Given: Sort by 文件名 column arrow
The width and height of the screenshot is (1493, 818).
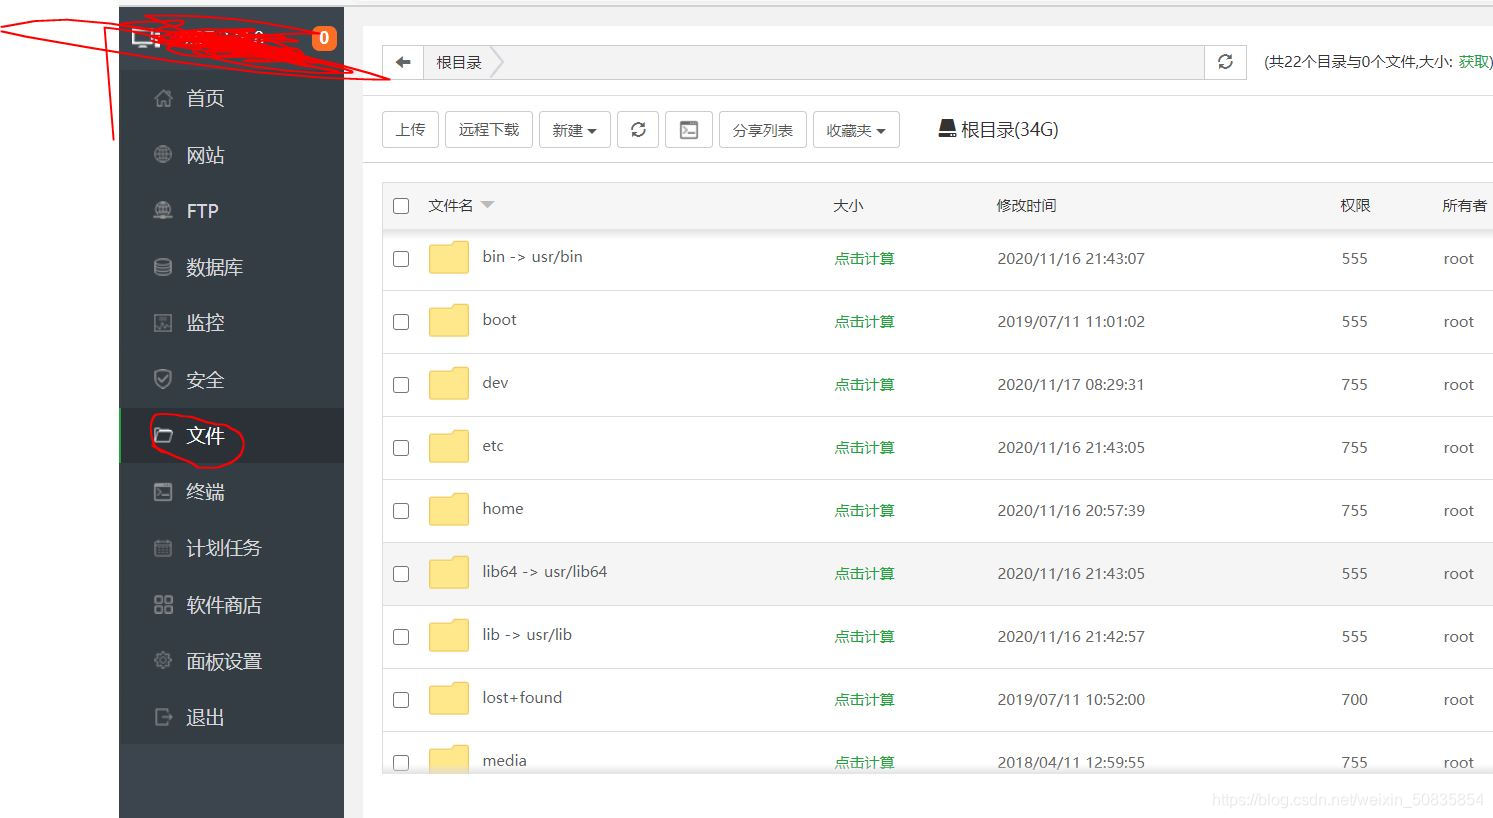Looking at the screenshot, I should coord(487,205).
